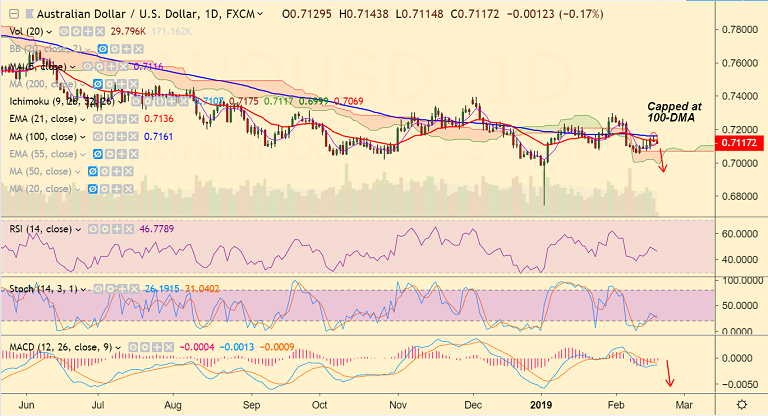Remove the MA (100, close) indicator
Image resolution: width=768 pixels, height=416 pixels.
[x=134, y=137]
